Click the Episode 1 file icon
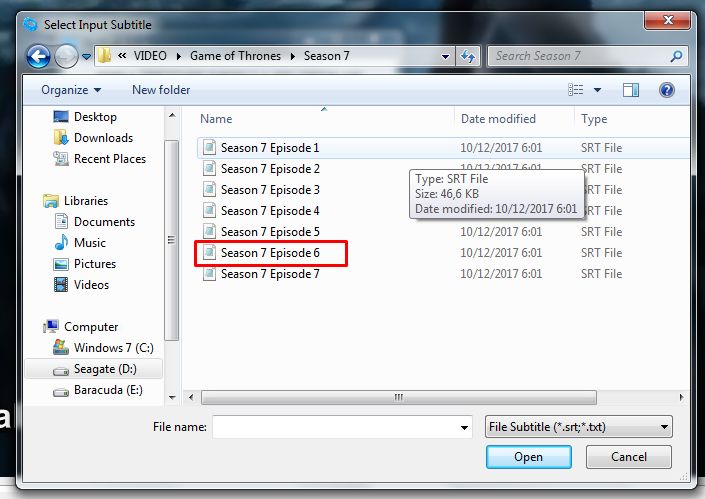The image size is (705, 499). [x=209, y=147]
